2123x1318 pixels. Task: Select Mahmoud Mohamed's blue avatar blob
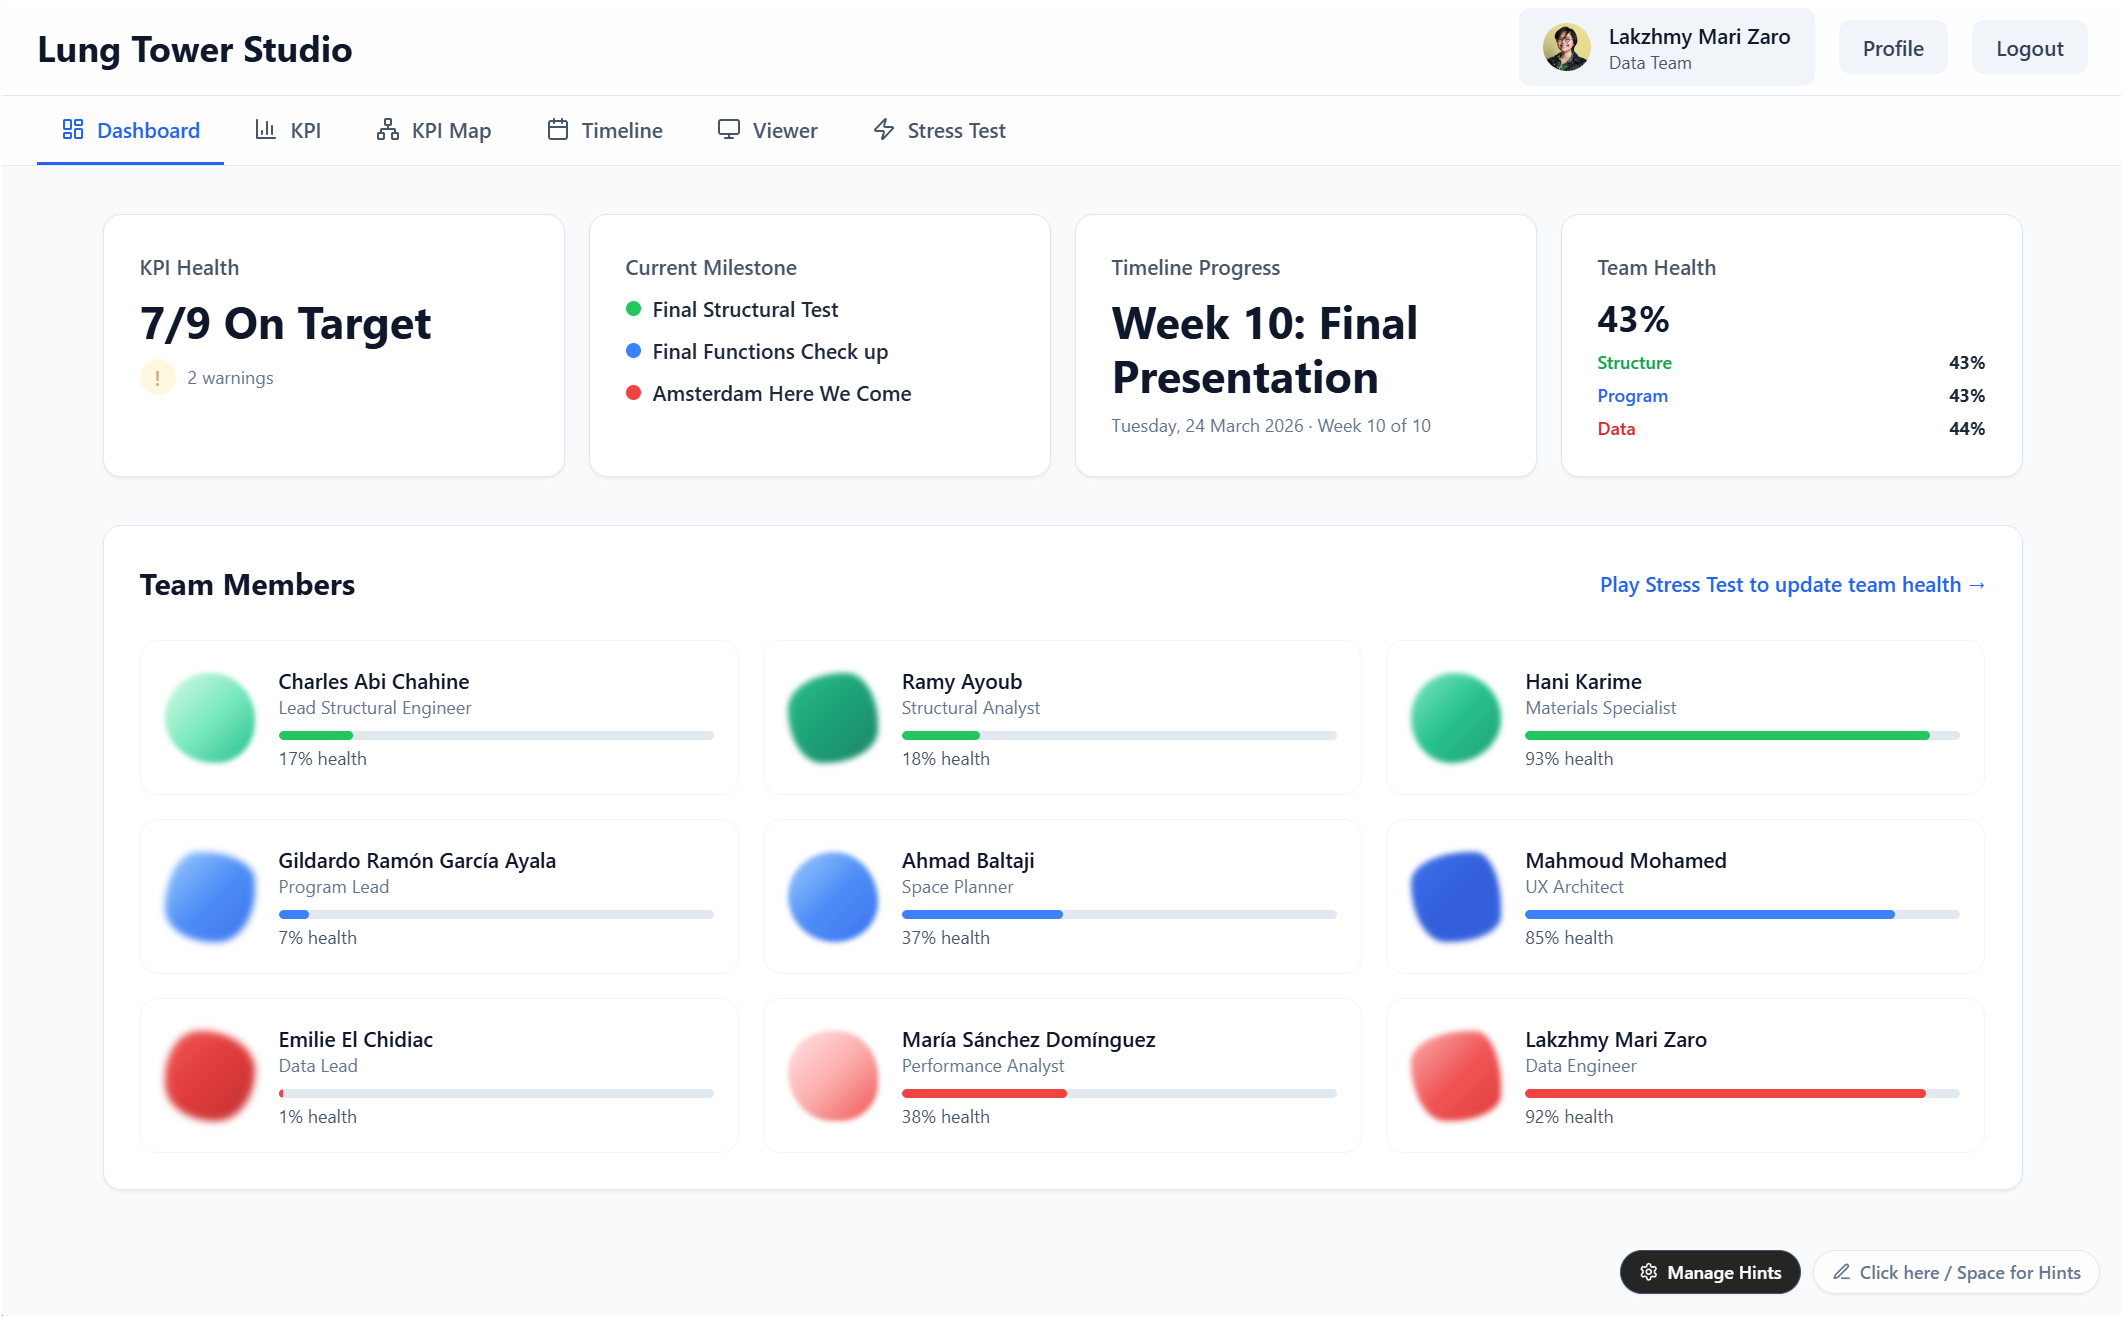point(1456,897)
